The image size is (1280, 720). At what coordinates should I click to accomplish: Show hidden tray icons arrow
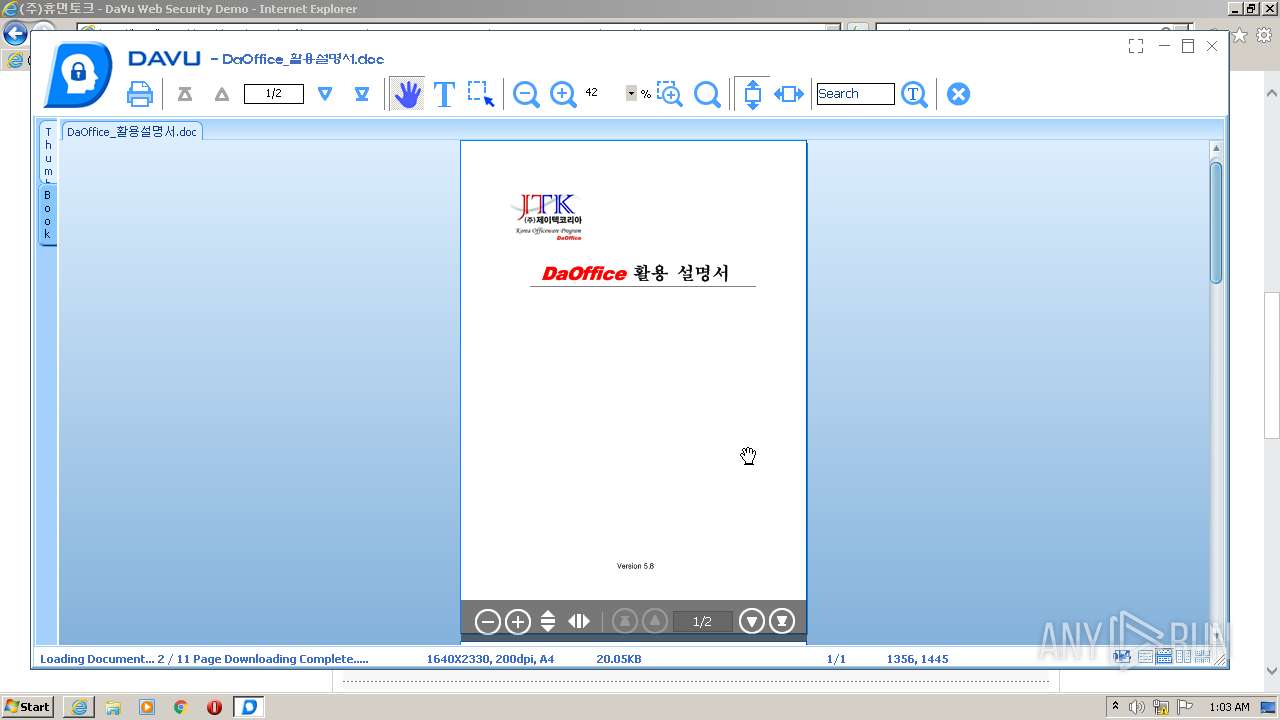(x=1116, y=707)
